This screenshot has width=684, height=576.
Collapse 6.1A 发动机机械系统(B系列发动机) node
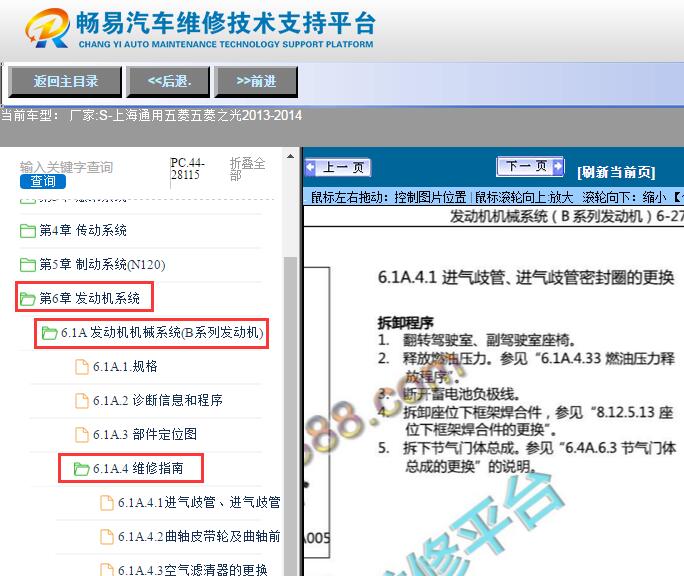pyautogui.click(x=162, y=333)
